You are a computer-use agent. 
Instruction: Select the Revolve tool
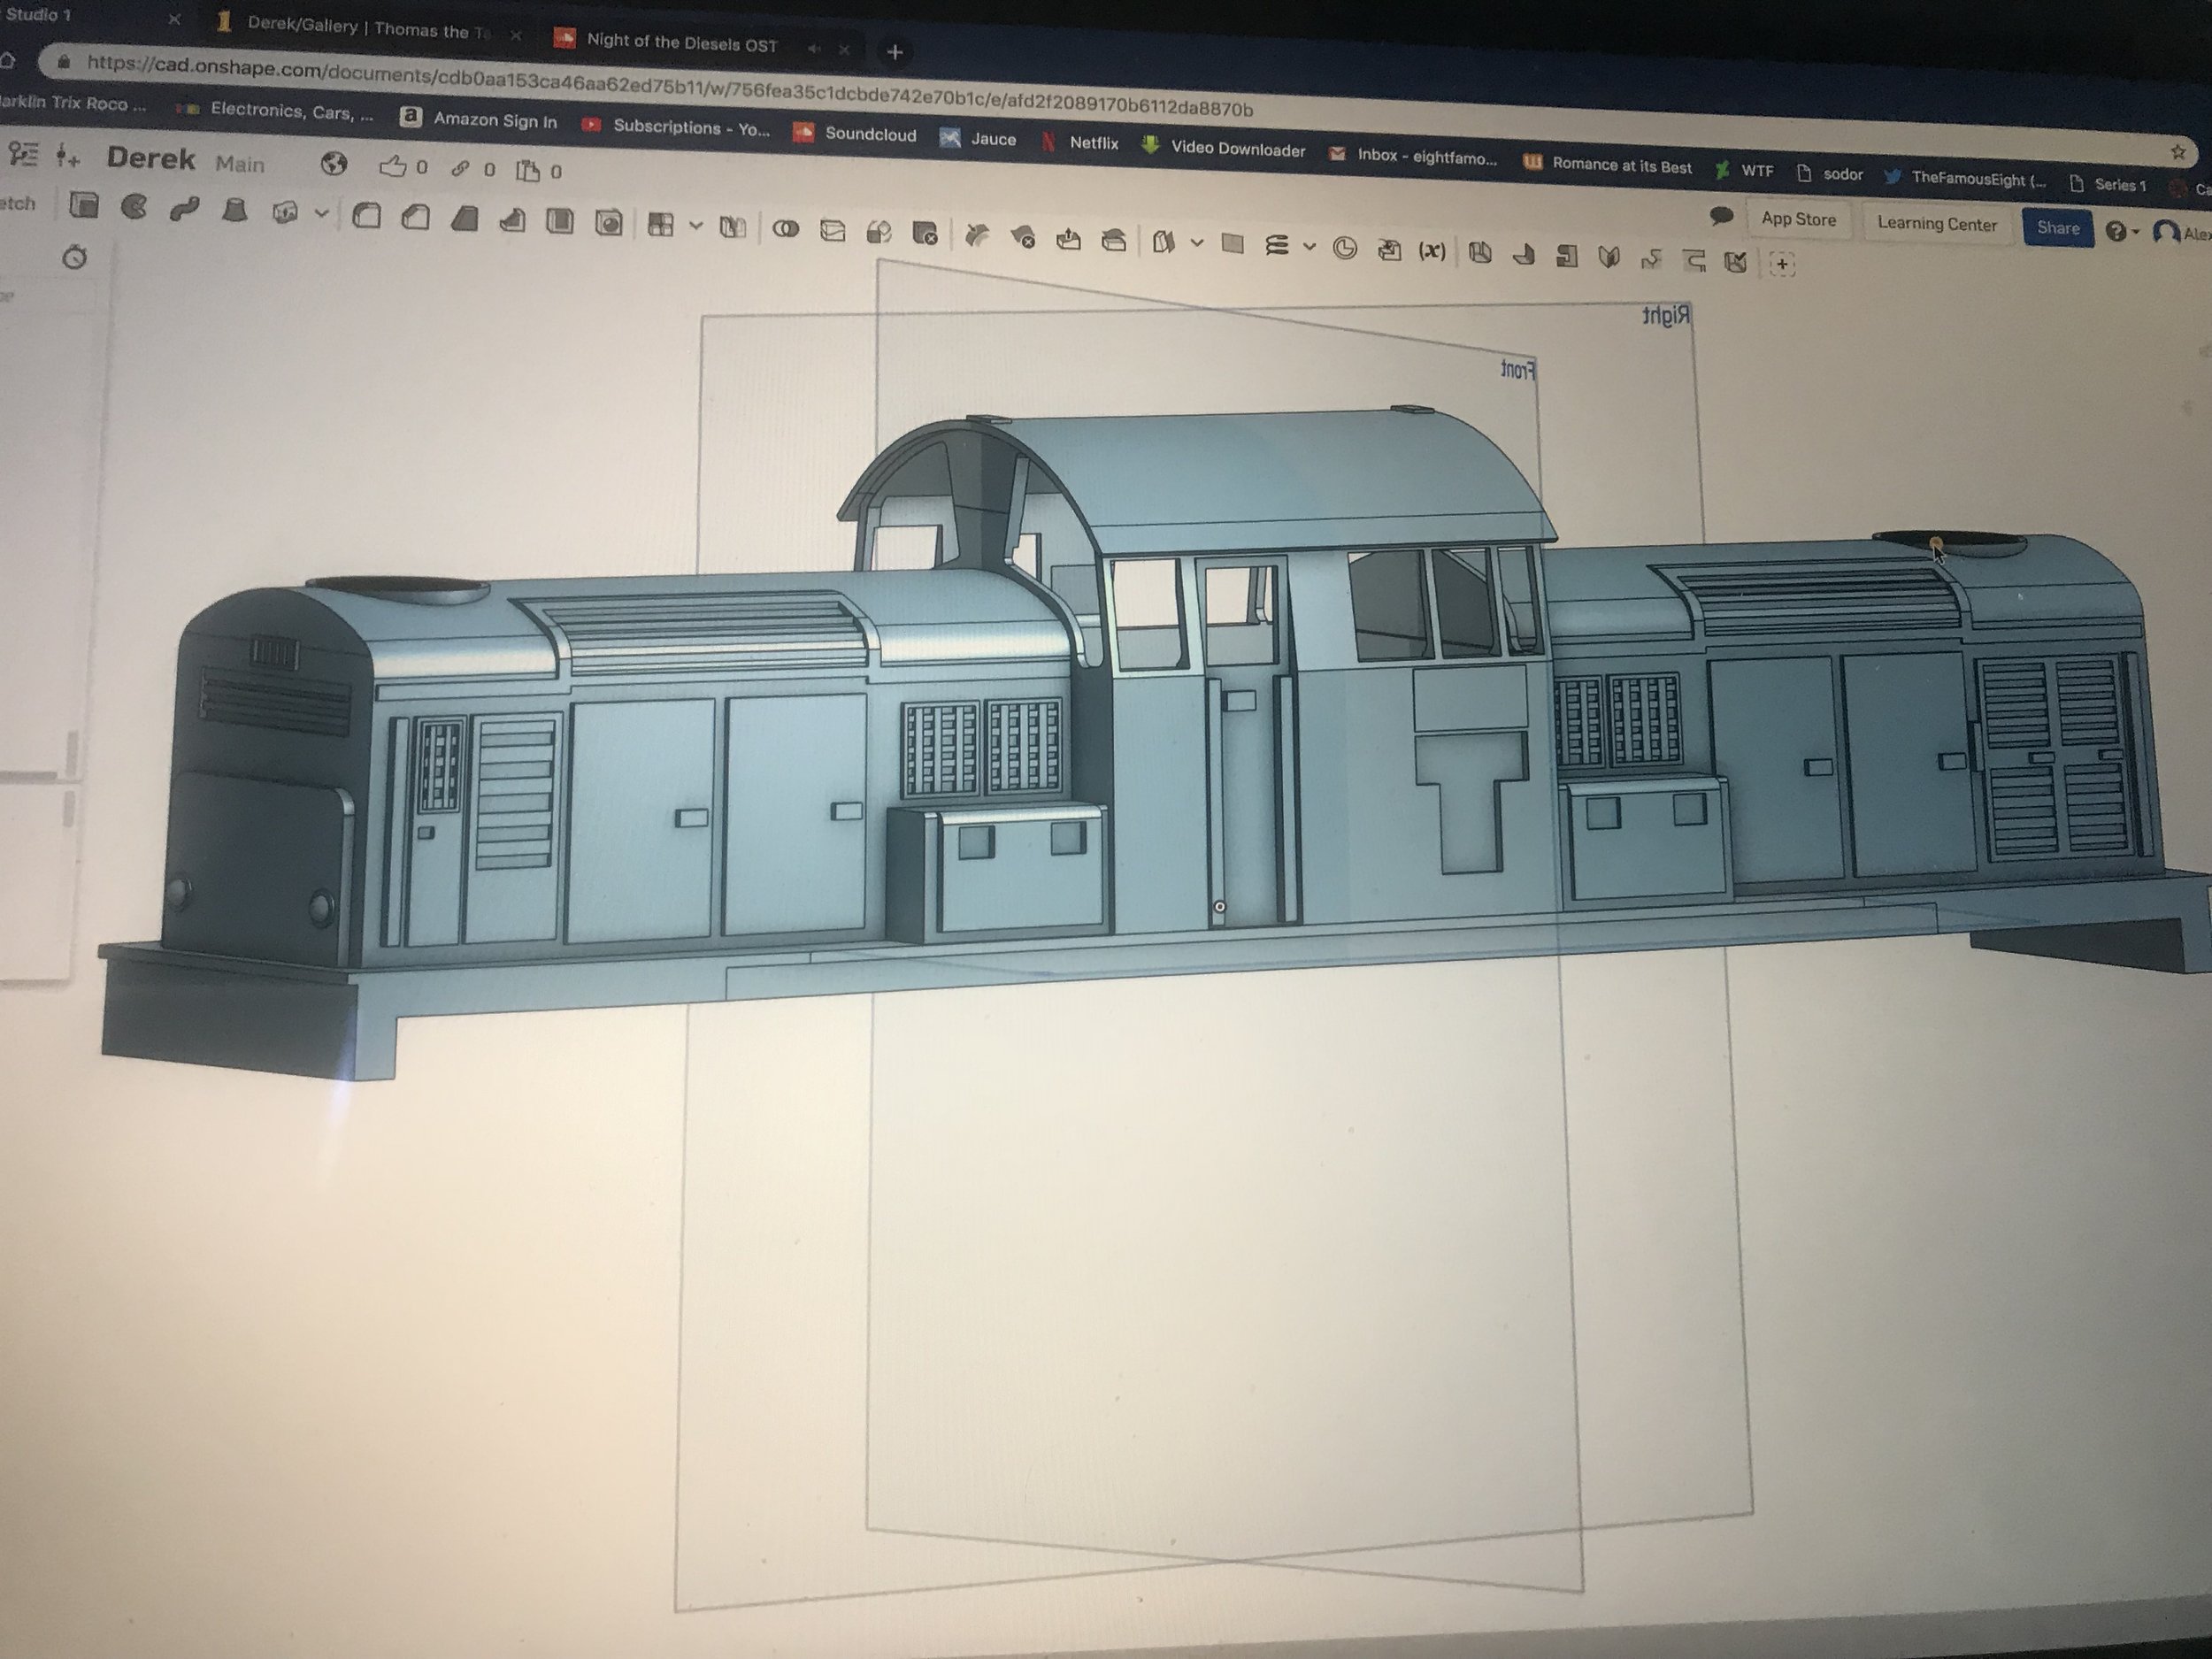[133, 207]
